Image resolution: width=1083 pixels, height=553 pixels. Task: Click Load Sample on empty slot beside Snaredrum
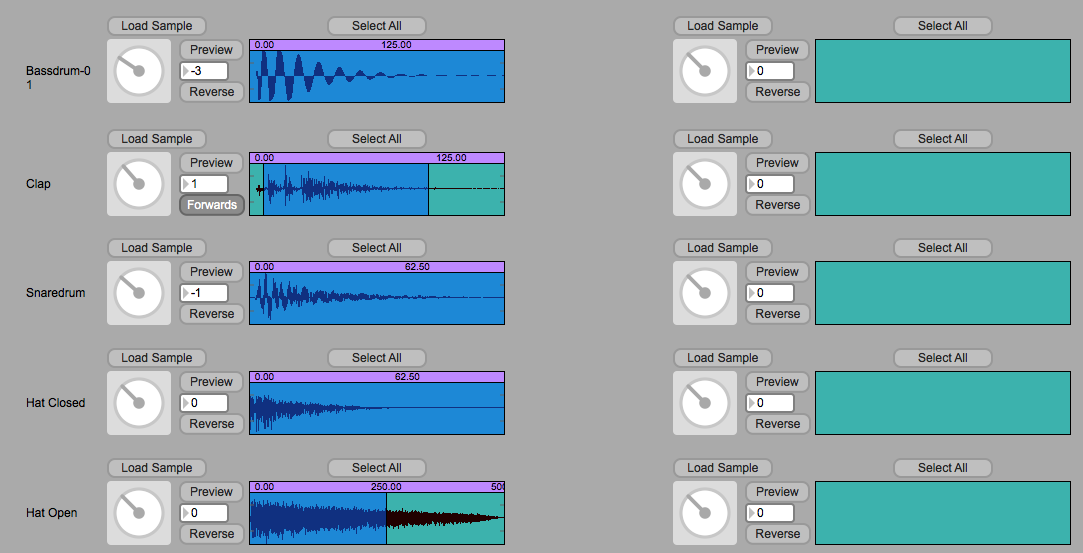tap(722, 248)
